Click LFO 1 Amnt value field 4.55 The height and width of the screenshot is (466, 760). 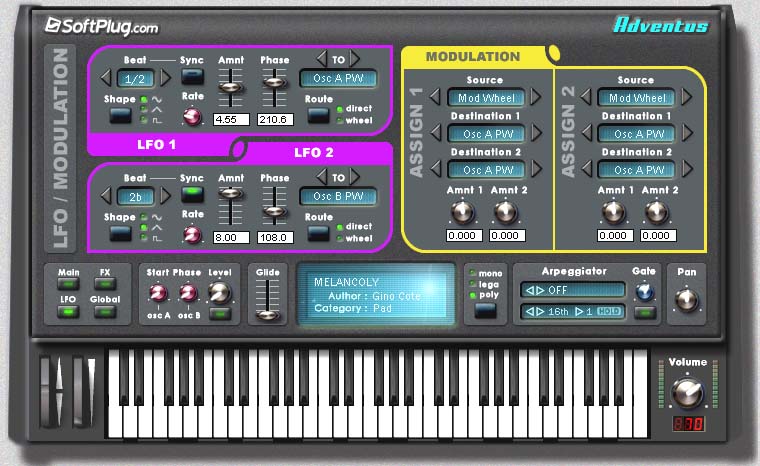pyautogui.click(x=231, y=119)
